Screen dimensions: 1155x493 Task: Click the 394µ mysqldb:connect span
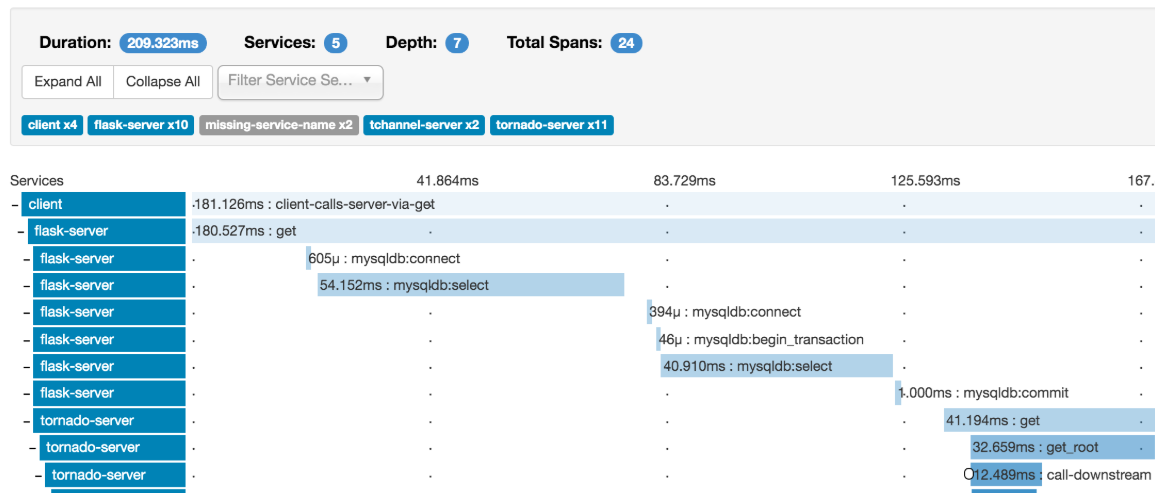pos(650,312)
